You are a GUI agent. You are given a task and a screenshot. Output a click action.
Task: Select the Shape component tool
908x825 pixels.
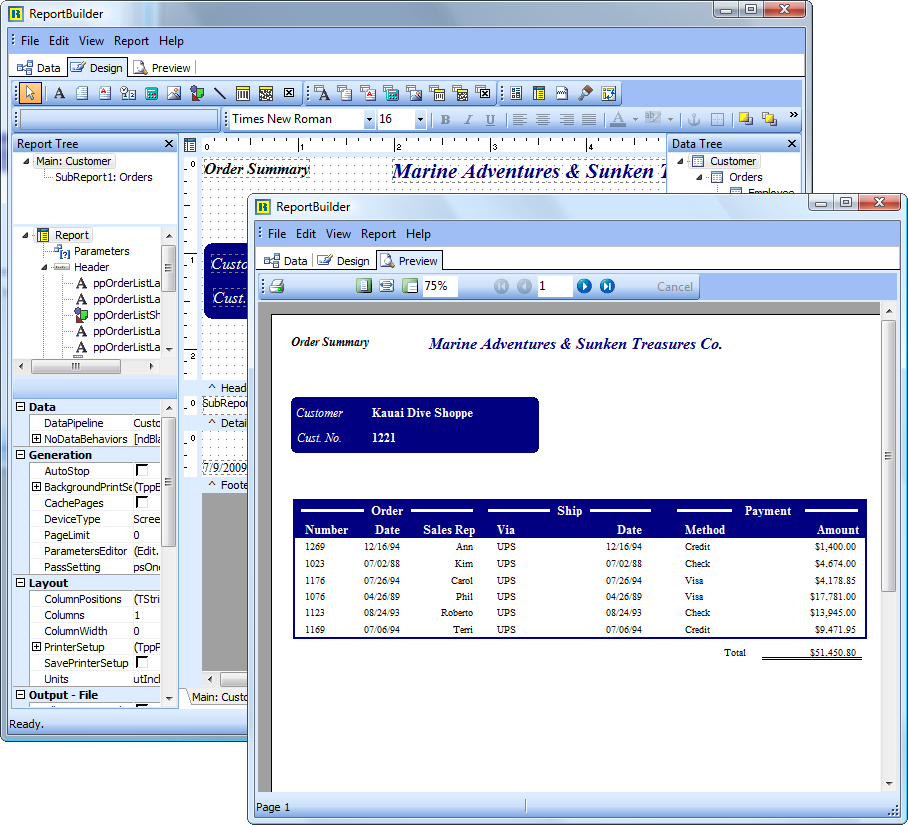pyautogui.click(x=197, y=93)
